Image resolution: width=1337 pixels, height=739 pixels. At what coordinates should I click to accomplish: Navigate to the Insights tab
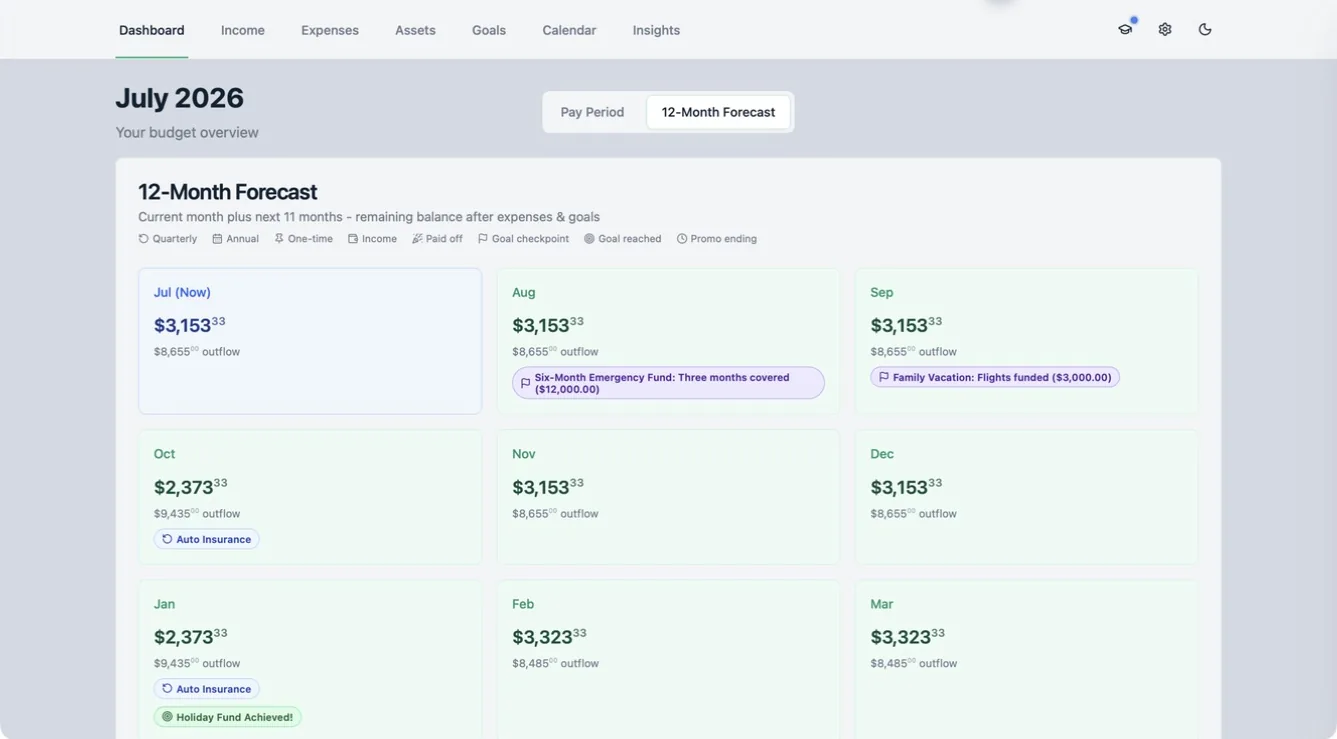656,30
